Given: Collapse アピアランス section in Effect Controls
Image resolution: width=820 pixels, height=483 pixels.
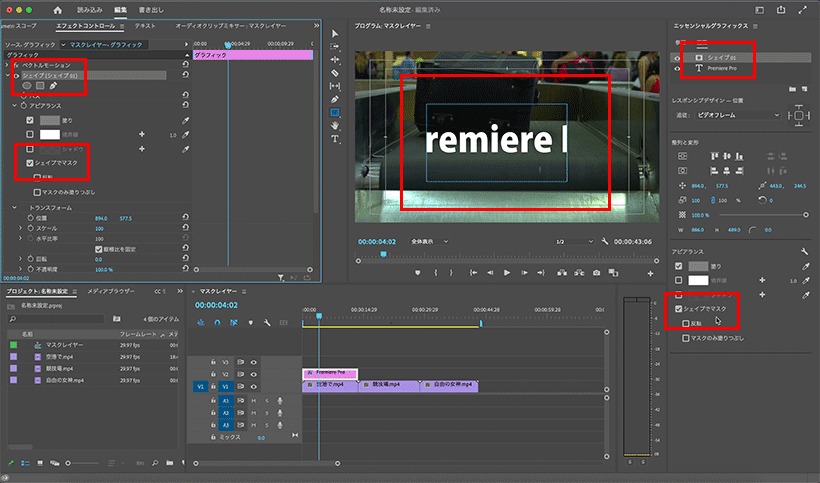Looking at the screenshot, I should (x=14, y=106).
